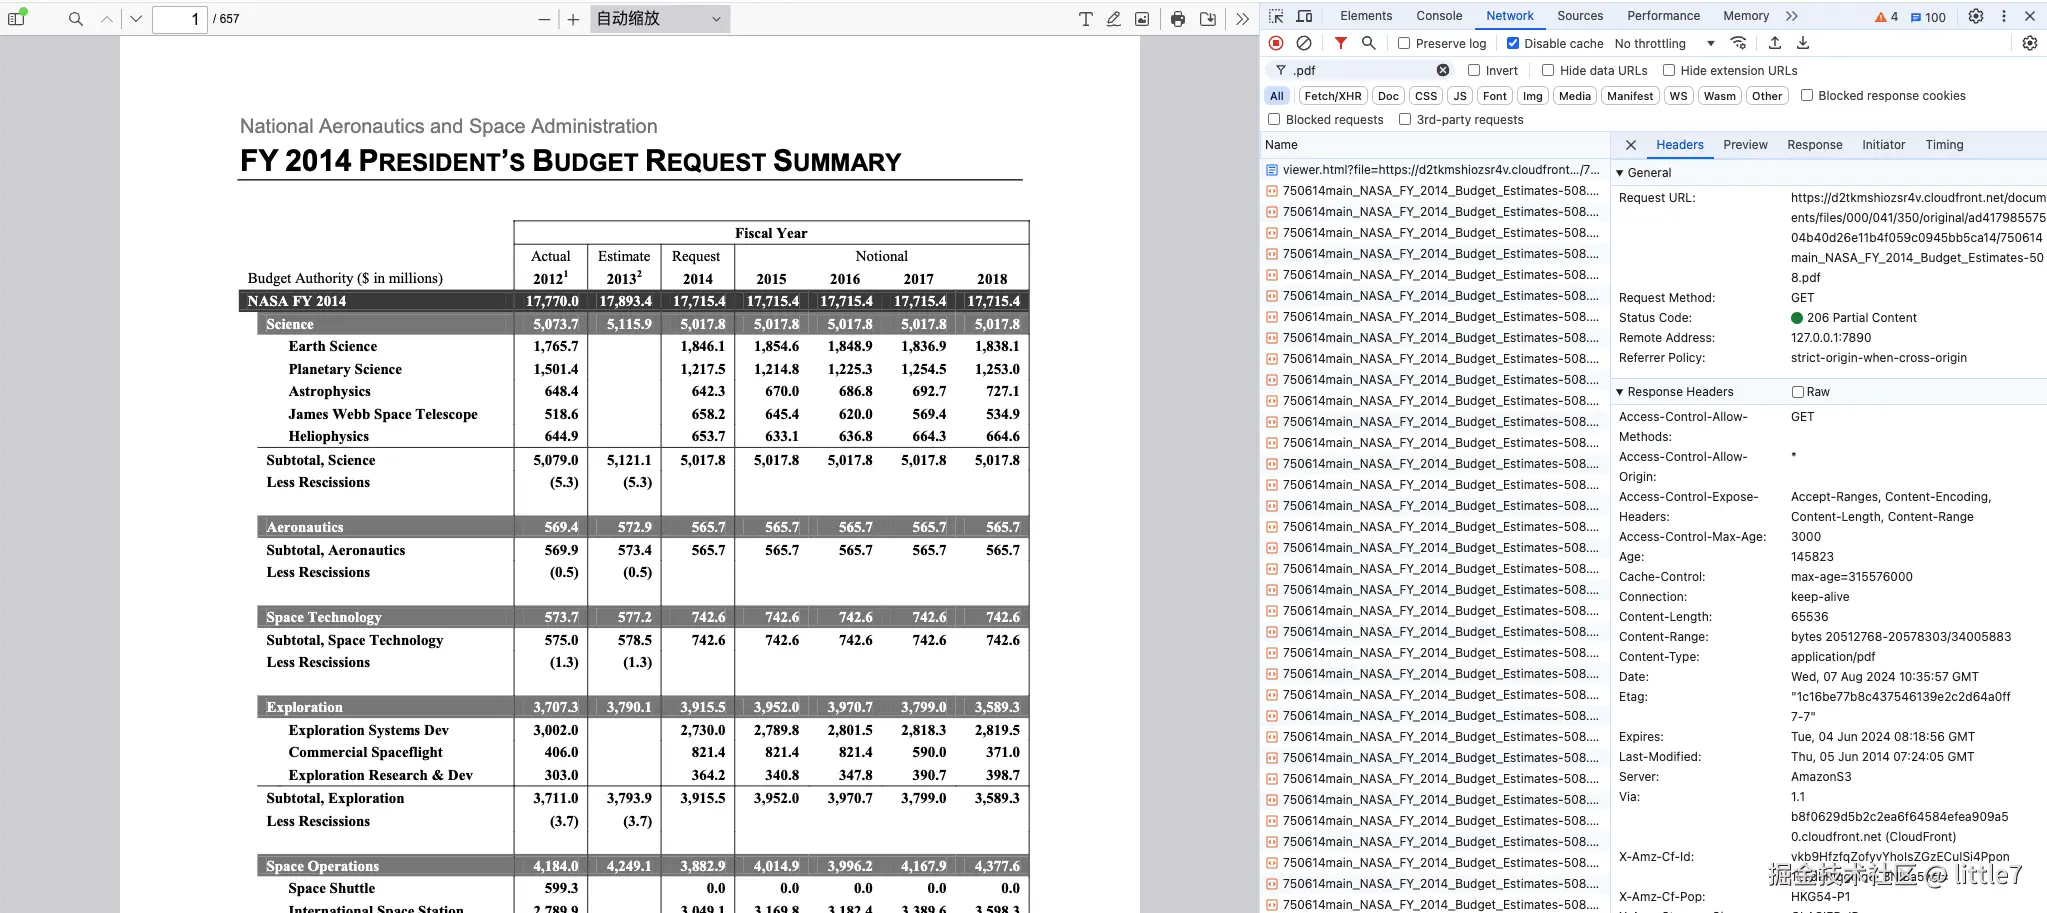Zoom in the PDF document

click(573, 19)
